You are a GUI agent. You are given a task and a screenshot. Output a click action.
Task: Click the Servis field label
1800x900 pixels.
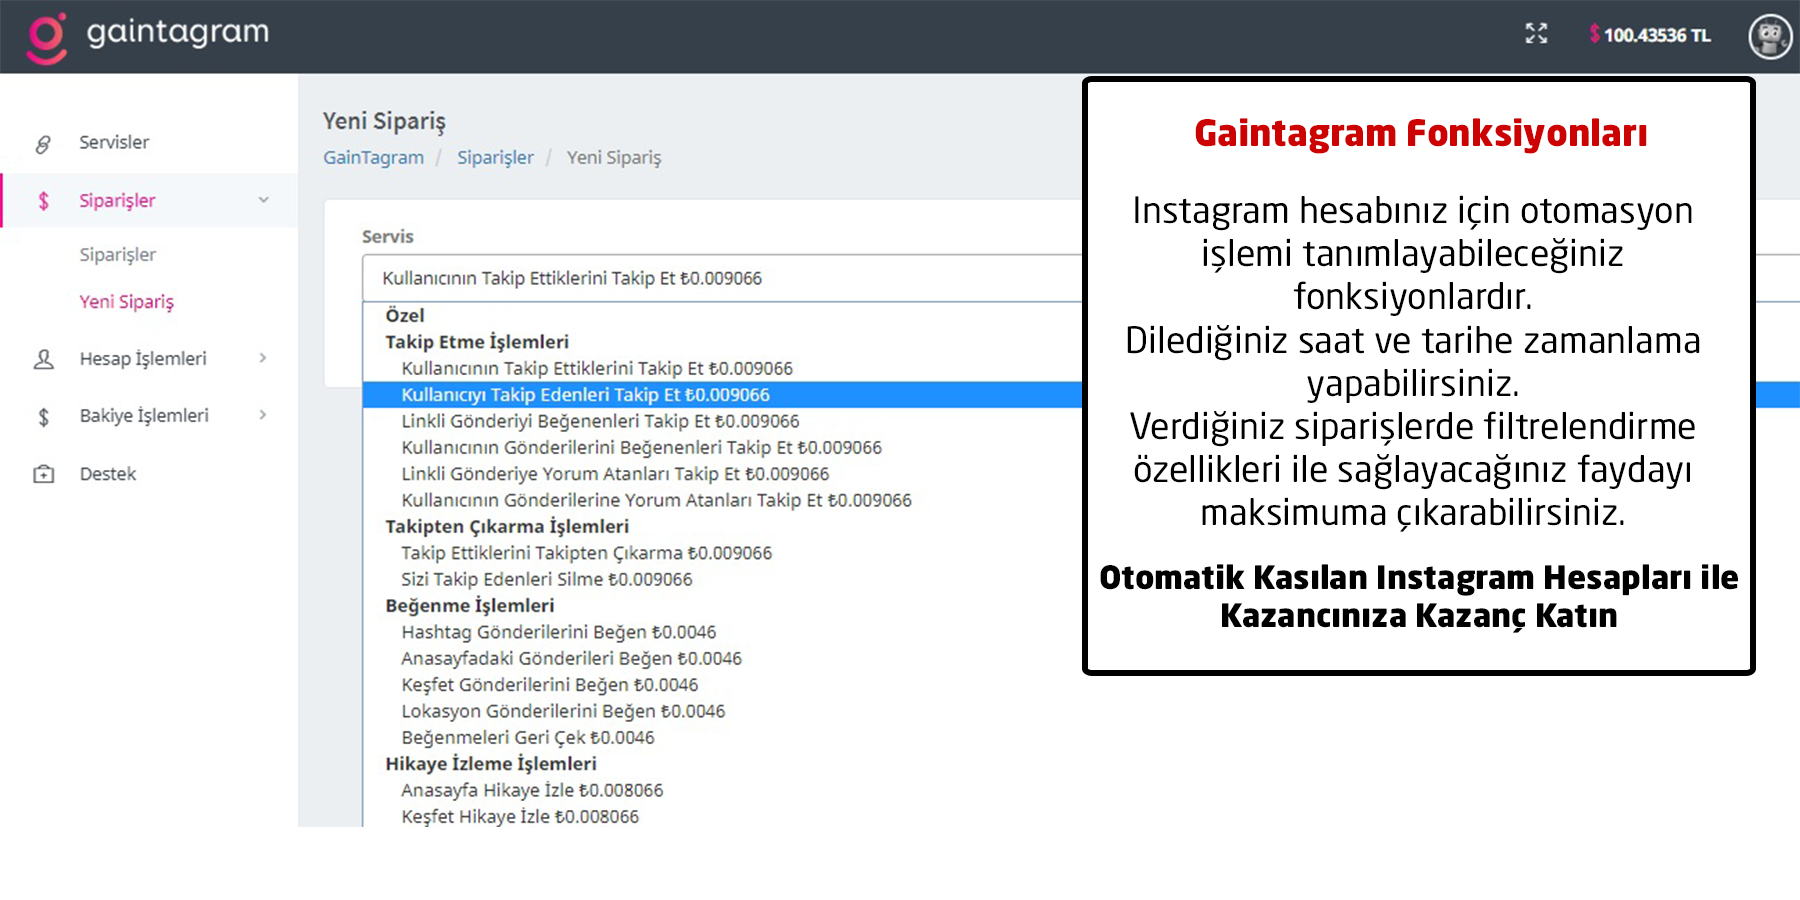click(x=388, y=237)
